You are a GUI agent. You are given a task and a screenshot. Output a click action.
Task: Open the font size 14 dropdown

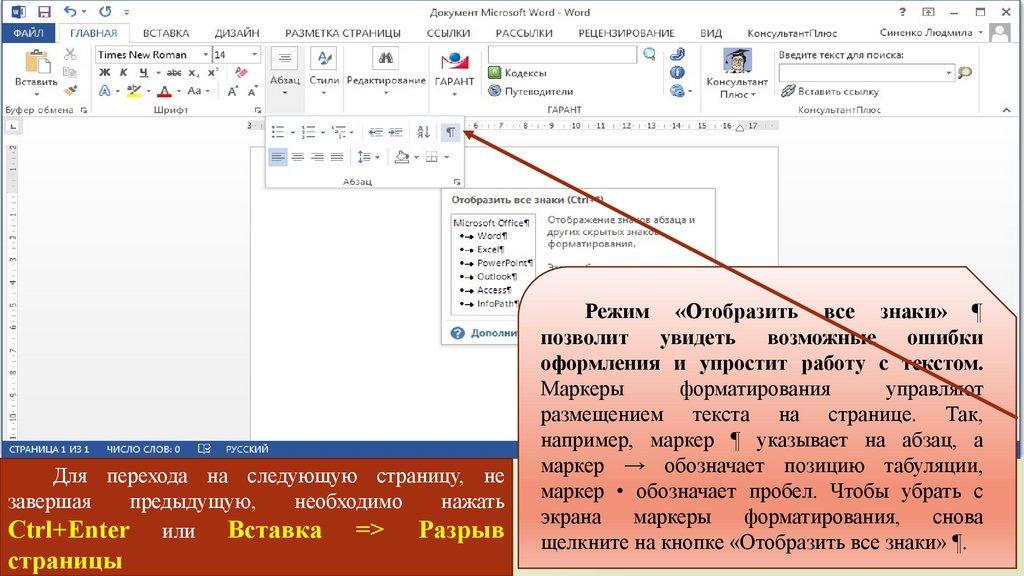pyautogui.click(x=254, y=54)
